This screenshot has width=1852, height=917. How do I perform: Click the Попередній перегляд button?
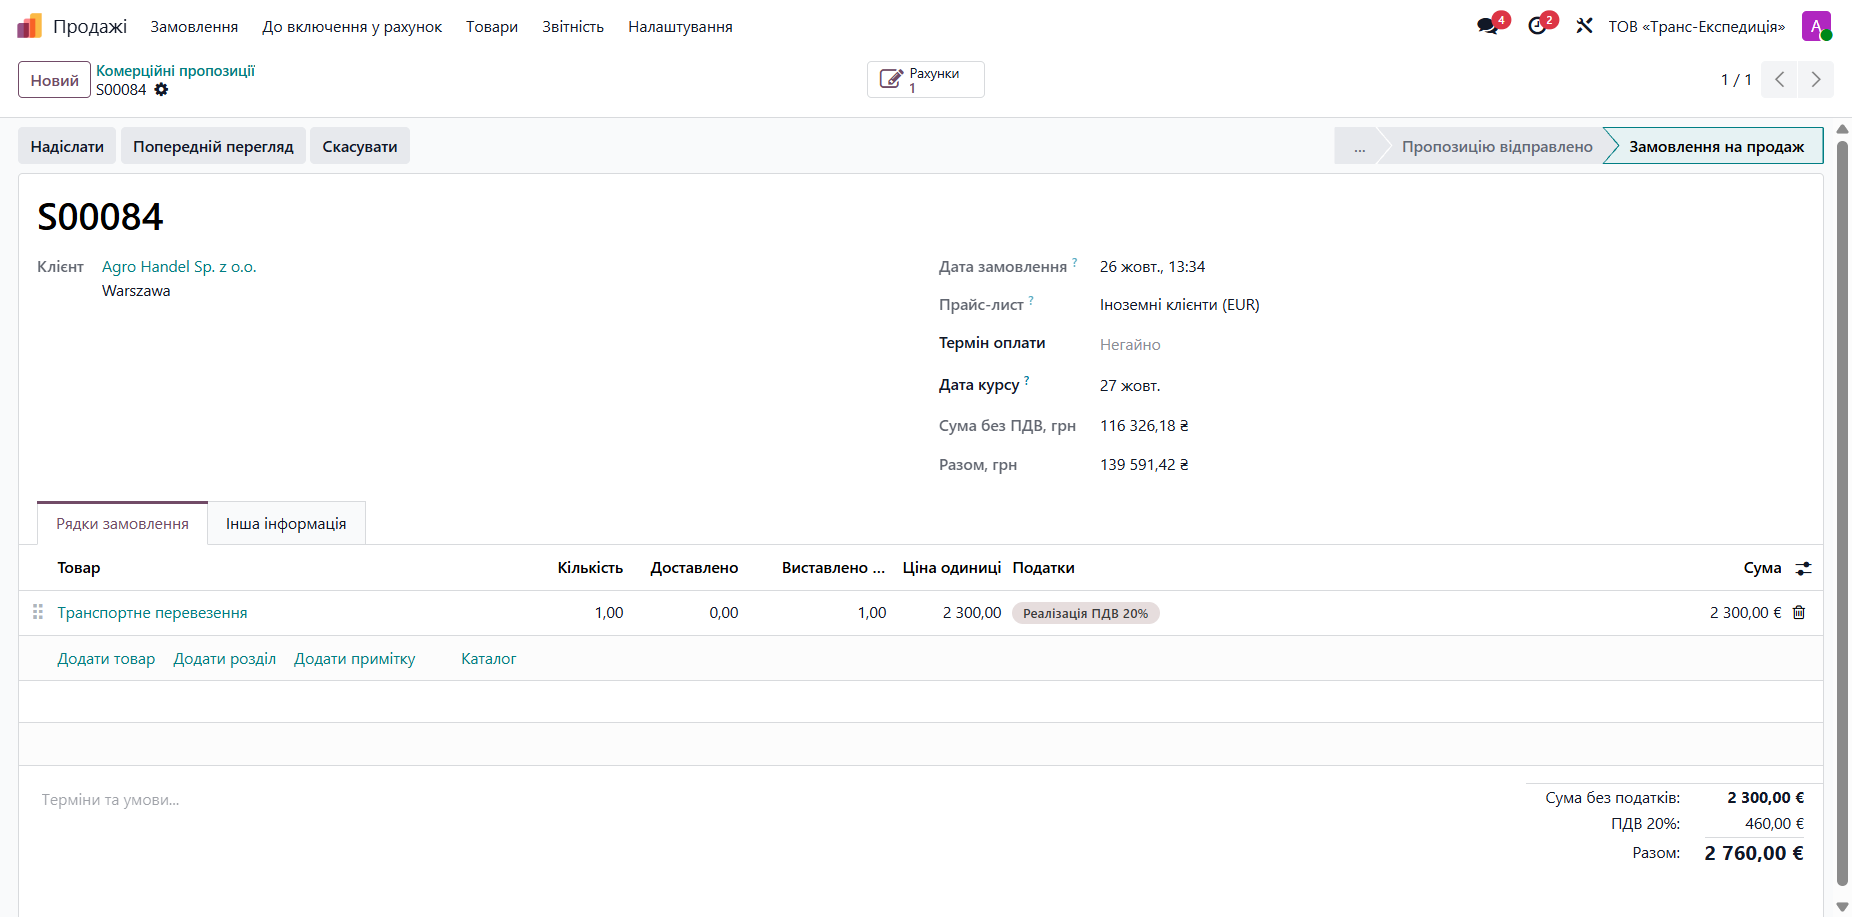(213, 146)
